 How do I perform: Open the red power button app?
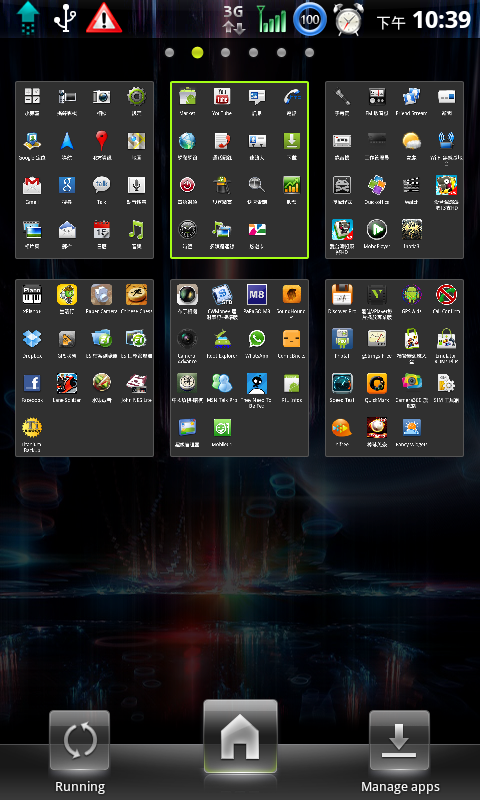pos(187,185)
